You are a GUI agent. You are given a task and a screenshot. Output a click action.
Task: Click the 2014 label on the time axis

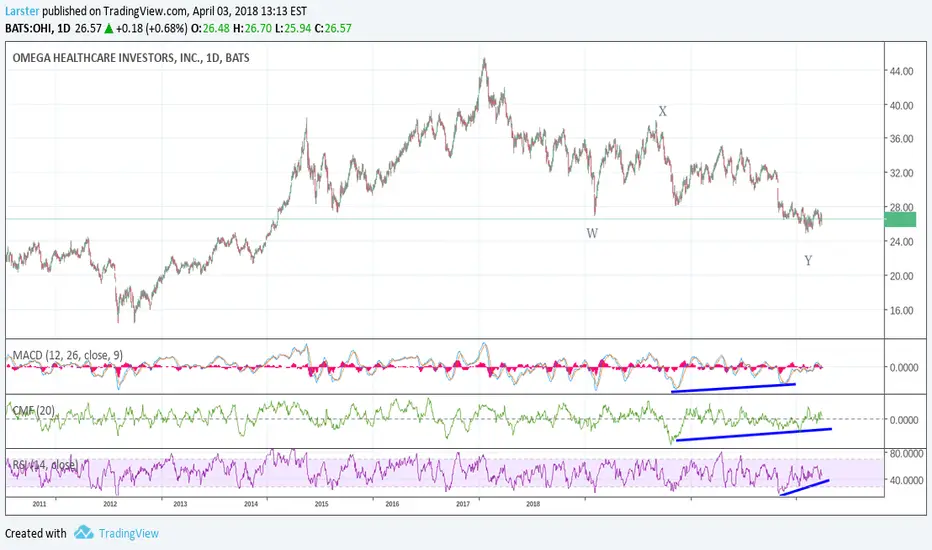point(251,504)
